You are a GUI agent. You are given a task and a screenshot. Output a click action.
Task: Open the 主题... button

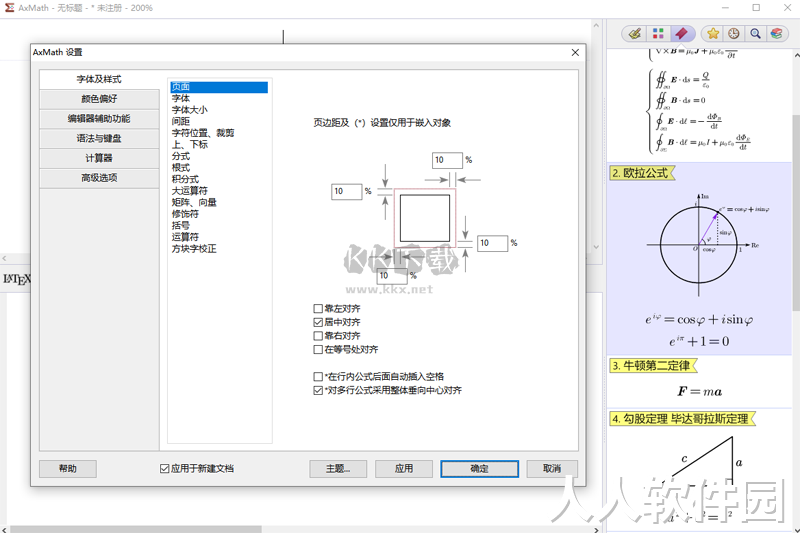coord(338,469)
